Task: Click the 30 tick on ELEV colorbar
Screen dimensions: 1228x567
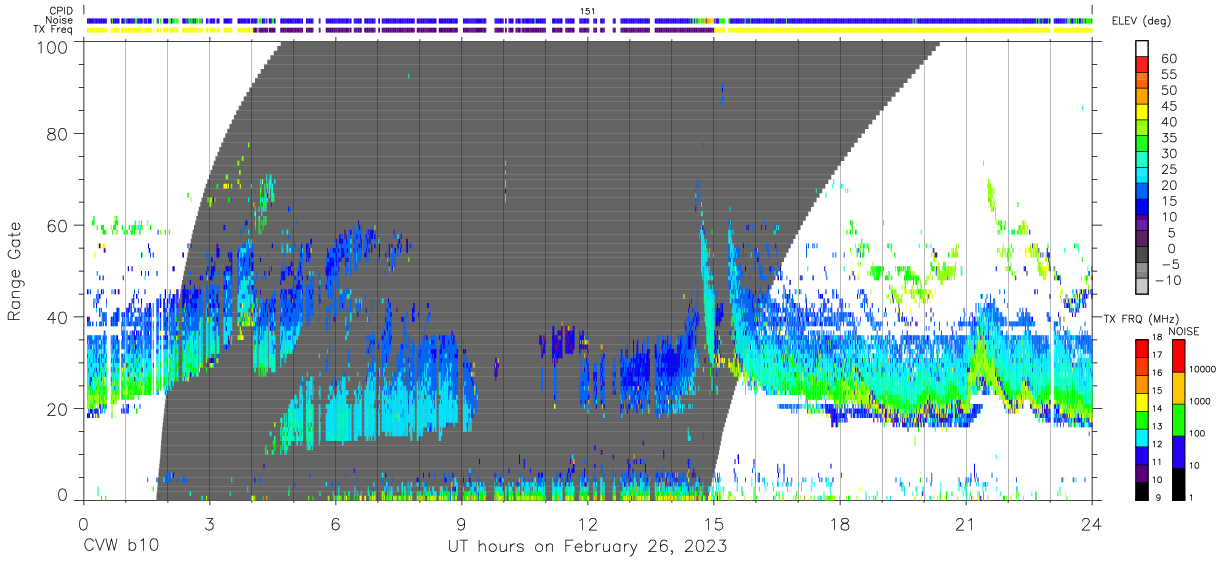Action: click(1169, 153)
